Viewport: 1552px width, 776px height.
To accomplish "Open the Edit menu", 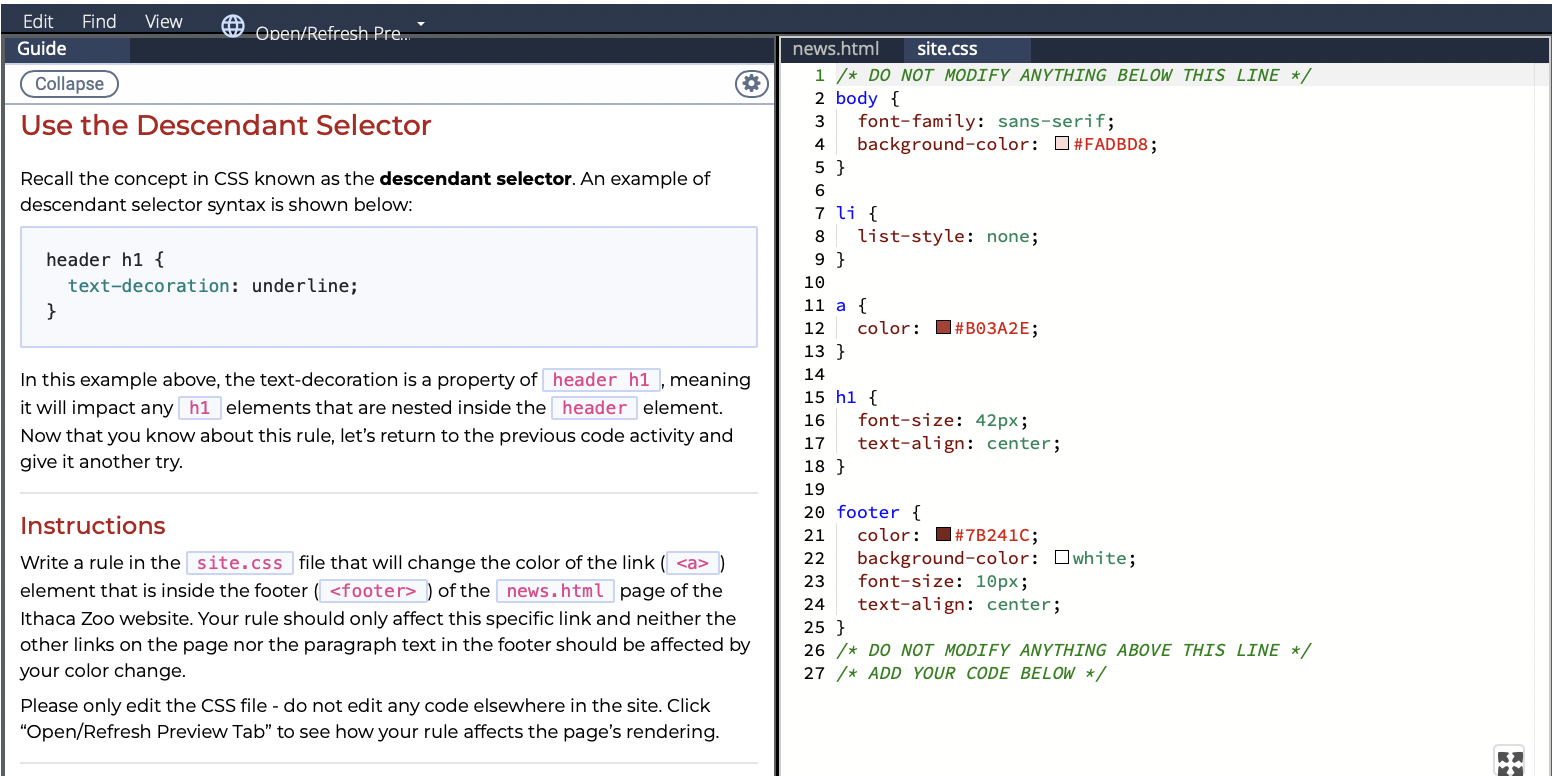I will pos(37,20).
